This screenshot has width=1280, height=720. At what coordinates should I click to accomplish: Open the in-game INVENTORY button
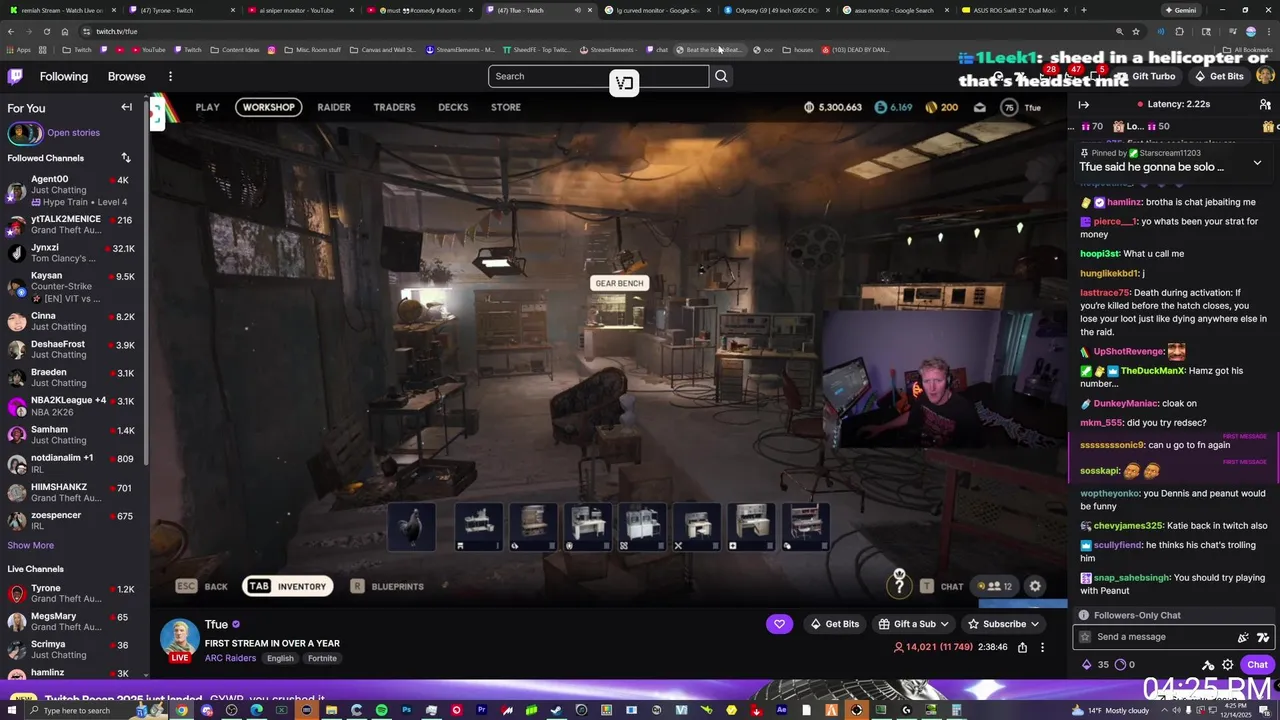coord(287,587)
